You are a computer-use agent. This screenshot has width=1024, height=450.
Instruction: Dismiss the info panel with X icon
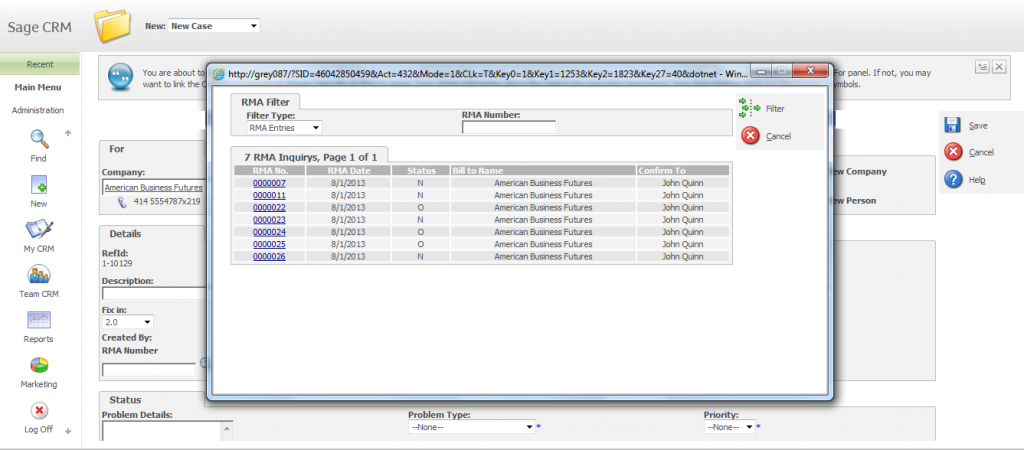(x=999, y=67)
